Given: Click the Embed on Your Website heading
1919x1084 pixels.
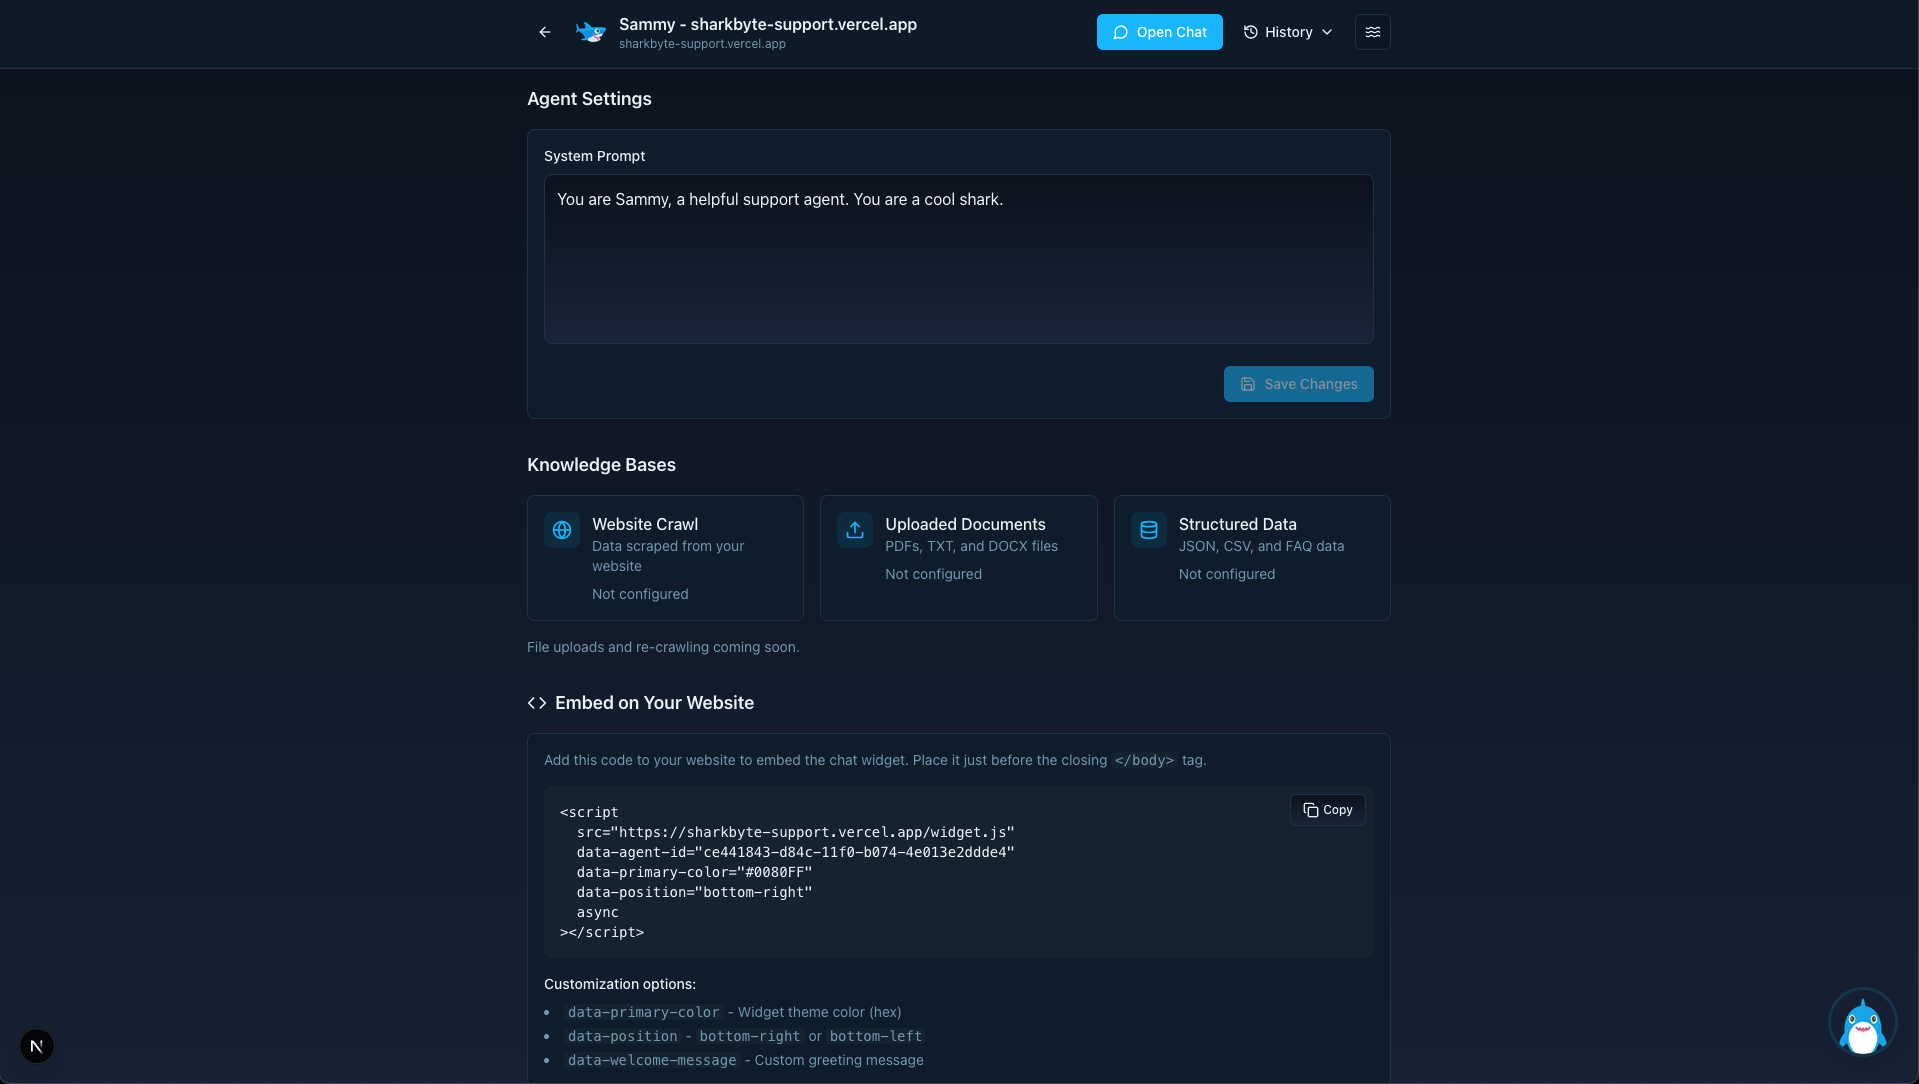Looking at the screenshot, I should coord(654,703).
